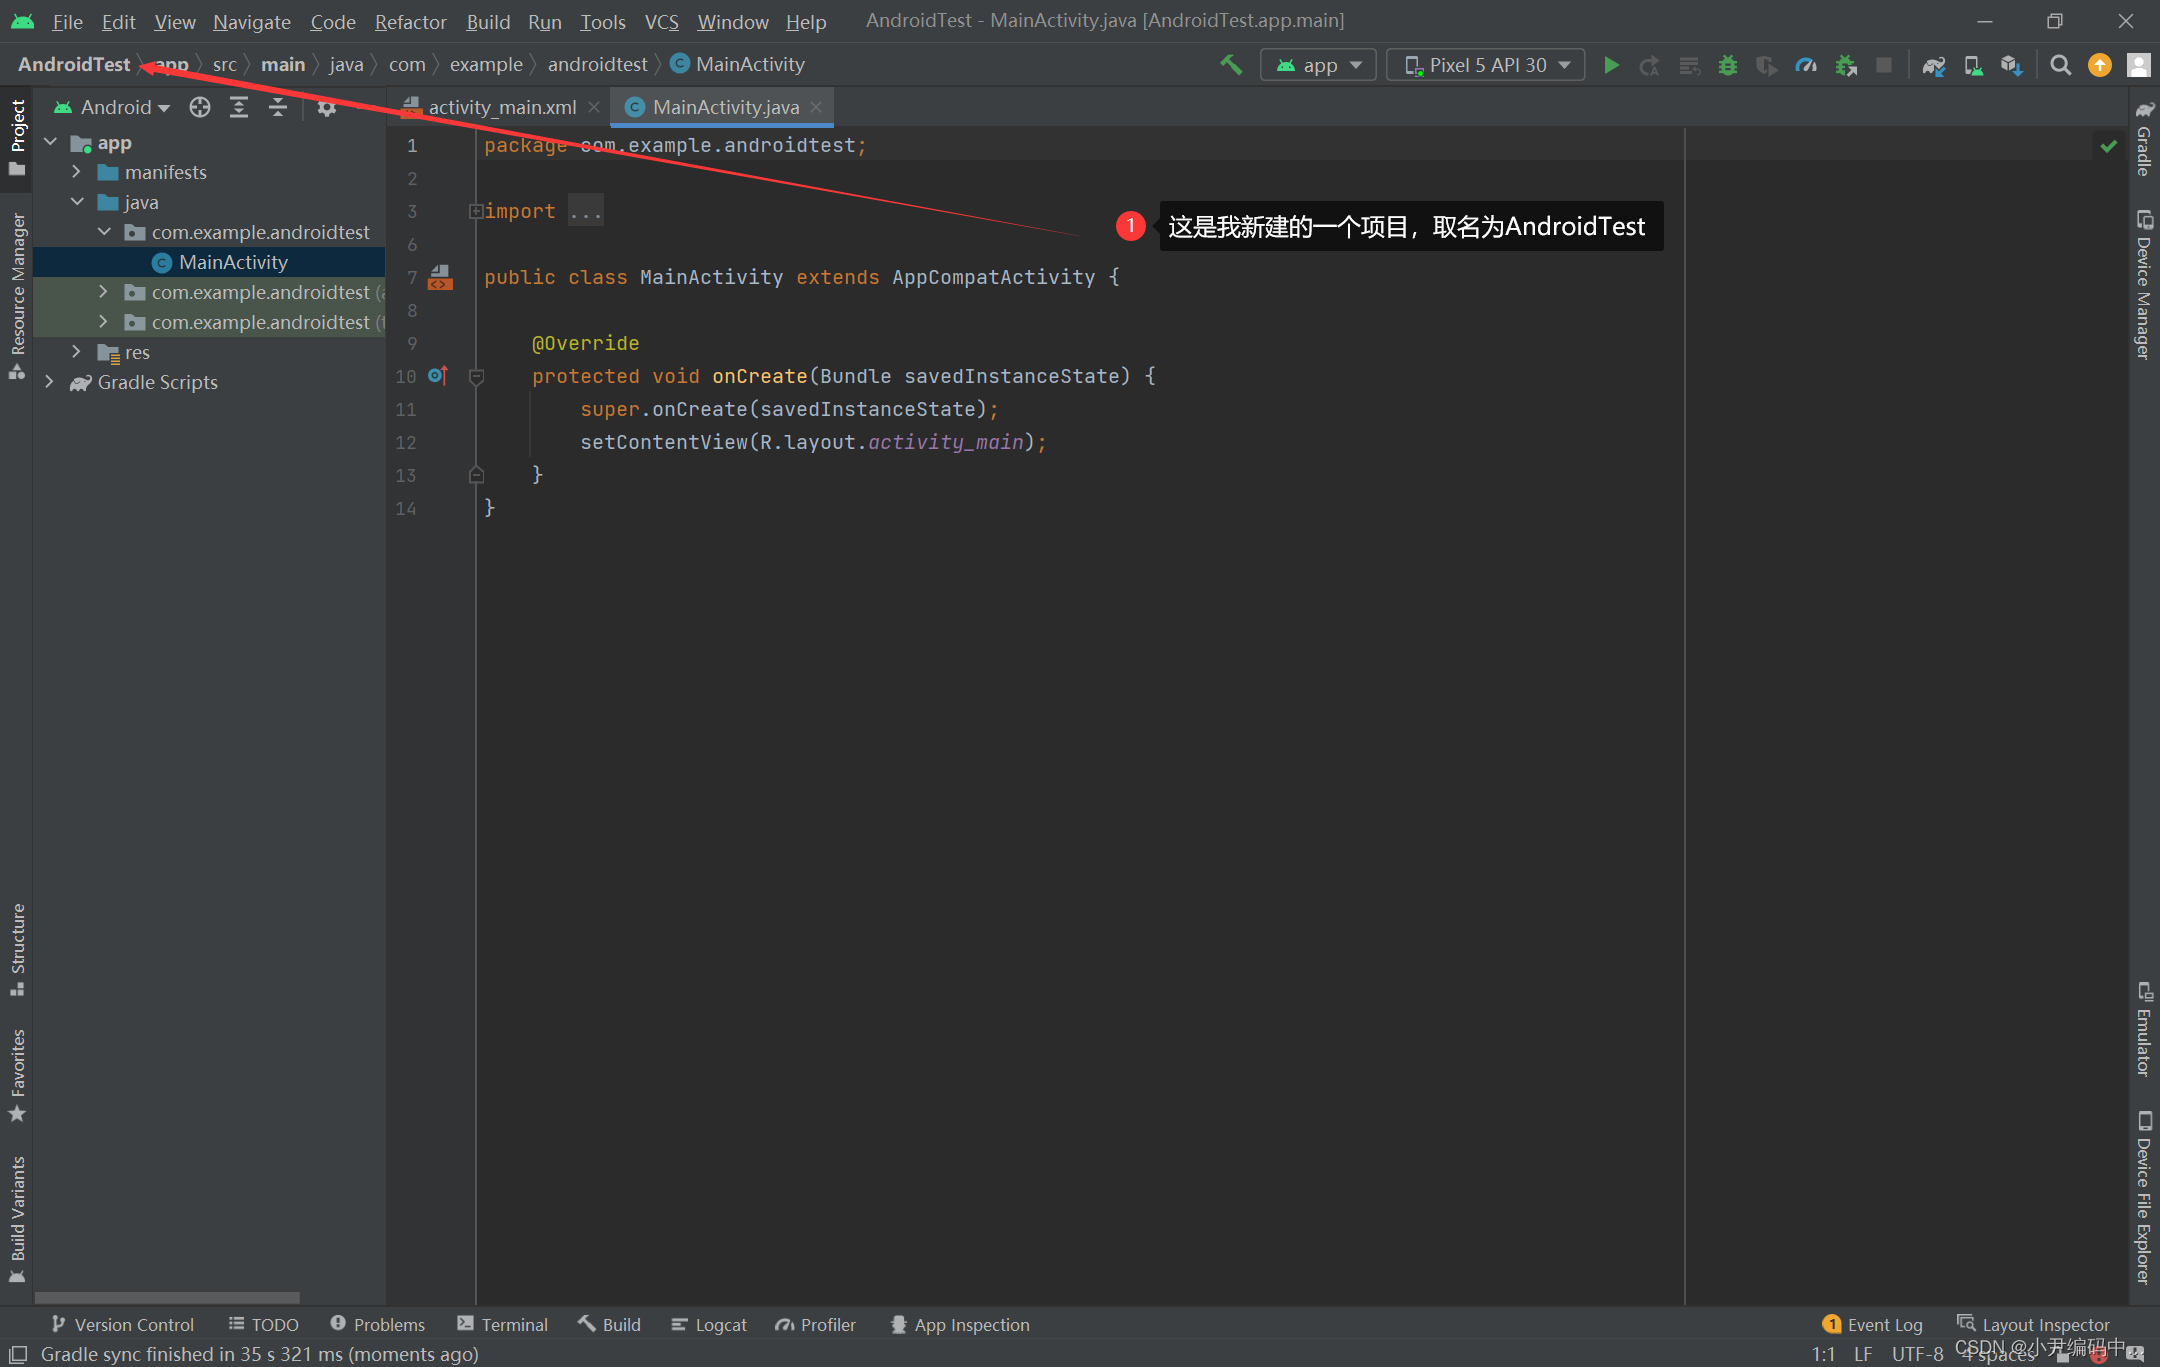Open the Logcat tool window
The height and width of the screenshot is (1367, 2160).
pyautogui.click(x=709, y=1324)
